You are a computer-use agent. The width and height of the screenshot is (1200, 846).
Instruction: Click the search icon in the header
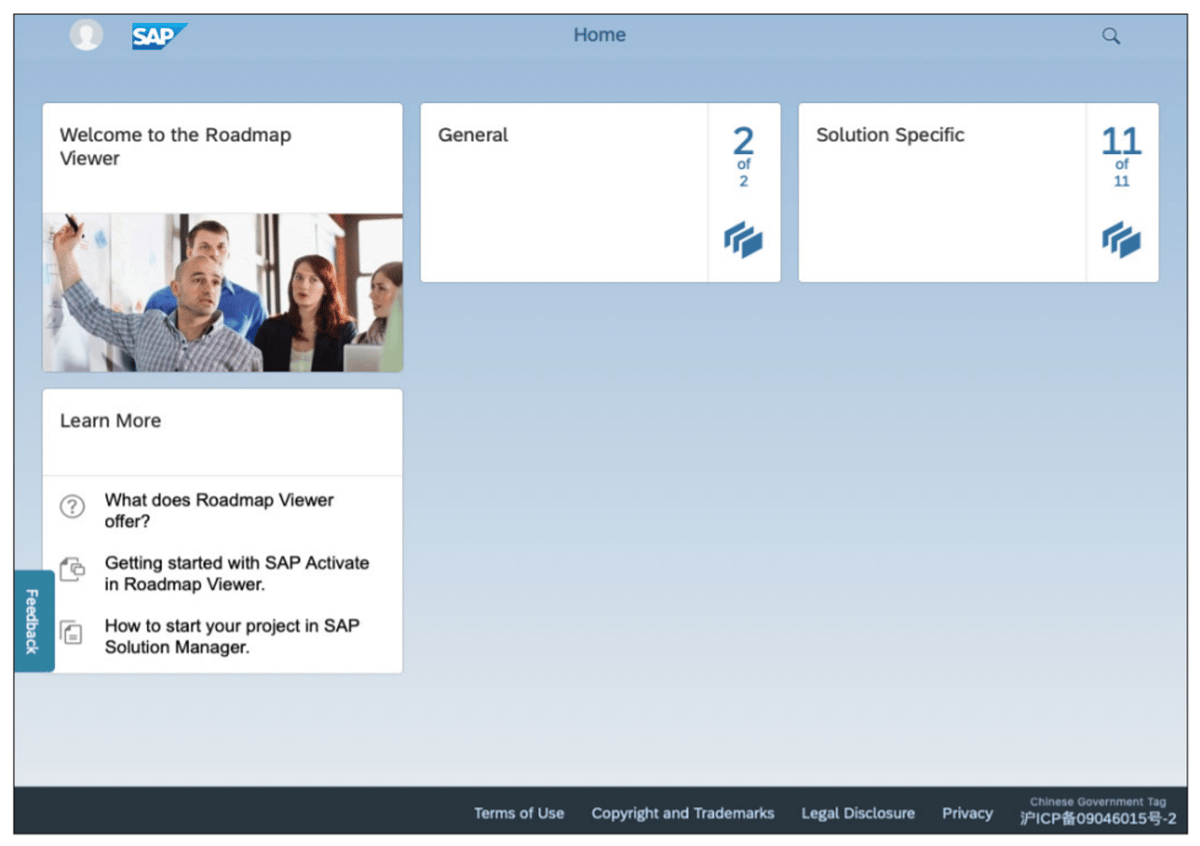pos(1110,35)
